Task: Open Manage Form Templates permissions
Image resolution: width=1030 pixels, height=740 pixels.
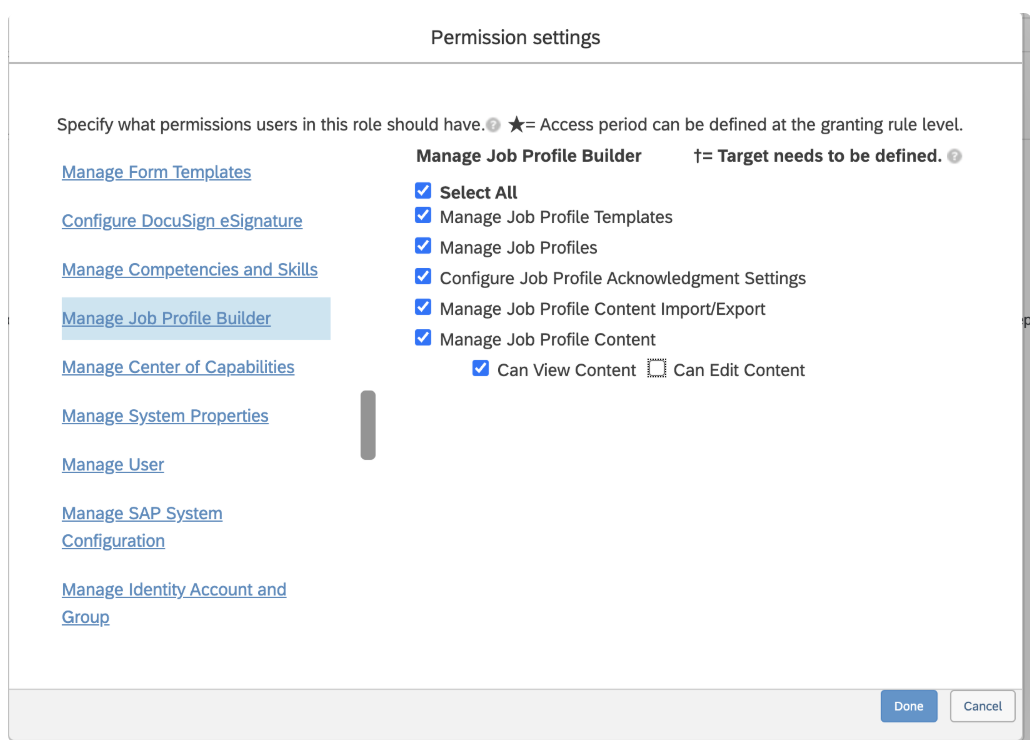Action: click(x=156, y=172)
